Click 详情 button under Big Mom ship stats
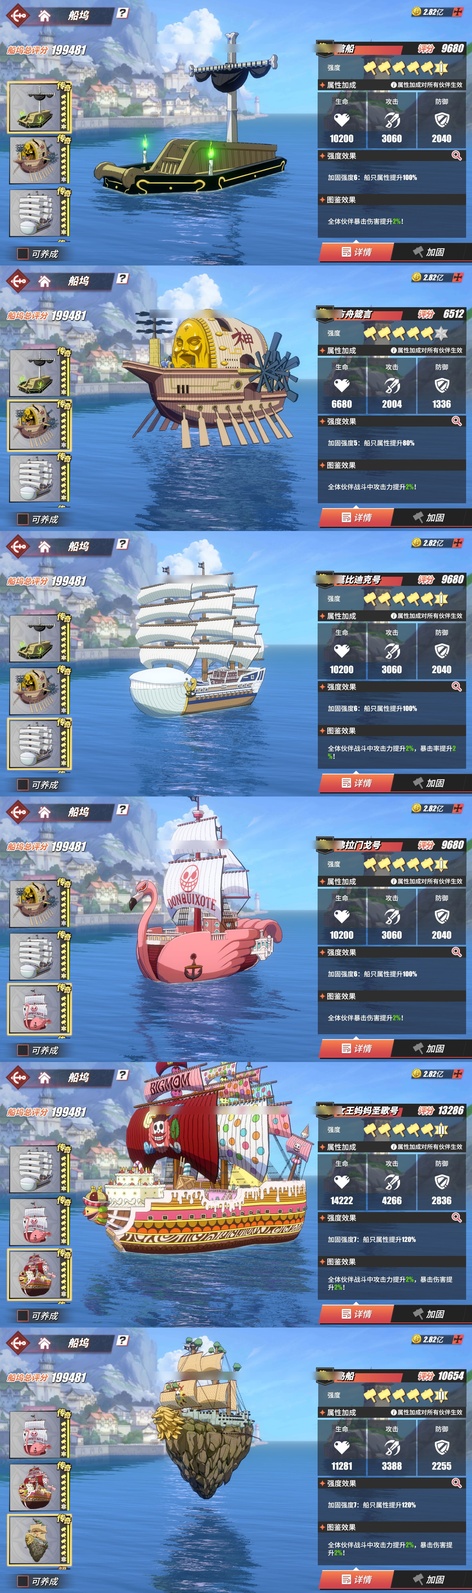The width and height of the screenshot is (472, 1593). coord(356,1314)
